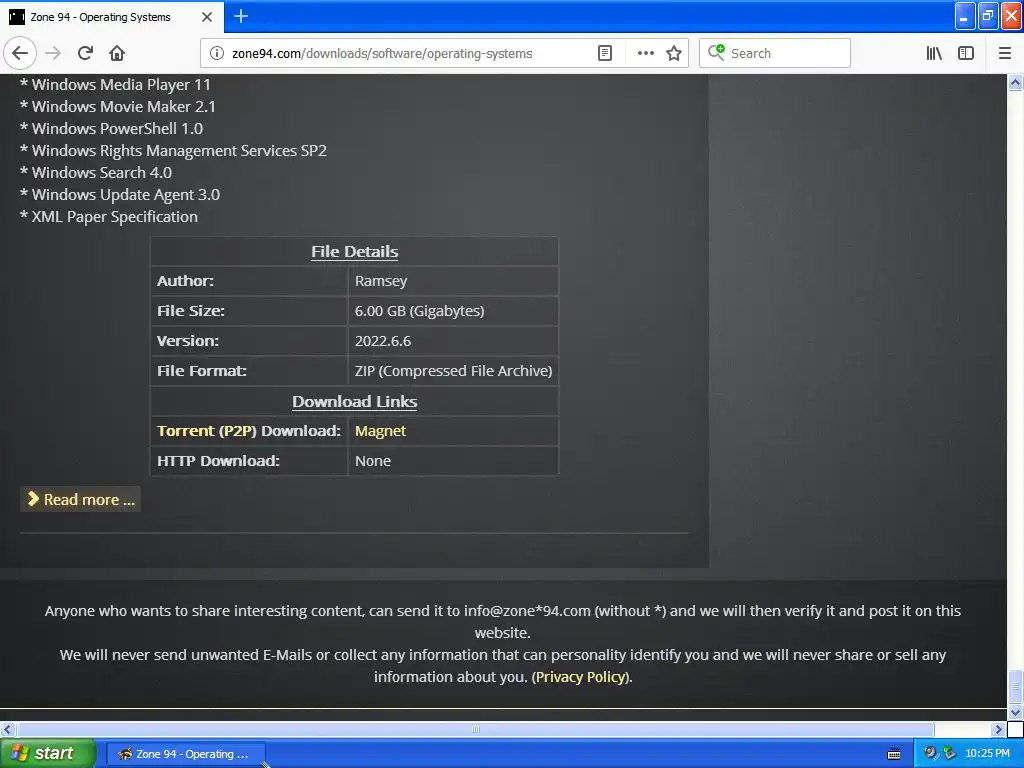Minimize the browser window

click(964, 16)
